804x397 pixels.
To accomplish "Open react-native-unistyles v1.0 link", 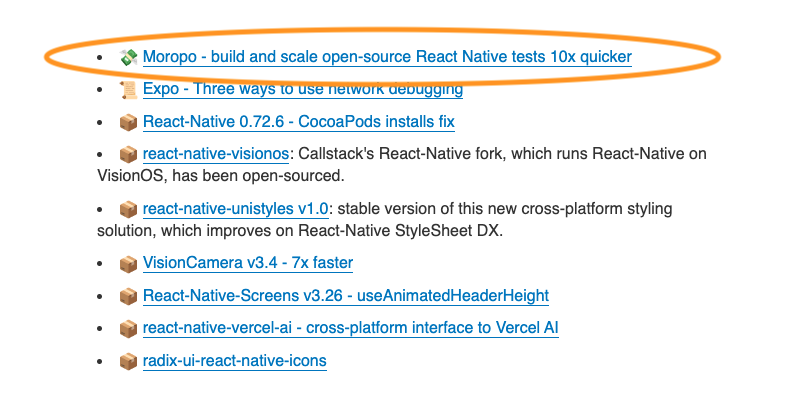I will point(235,209).
